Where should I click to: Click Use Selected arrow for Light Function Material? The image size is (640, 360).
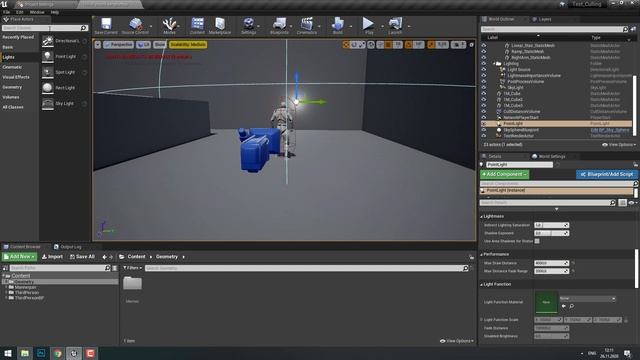(564, 306)
